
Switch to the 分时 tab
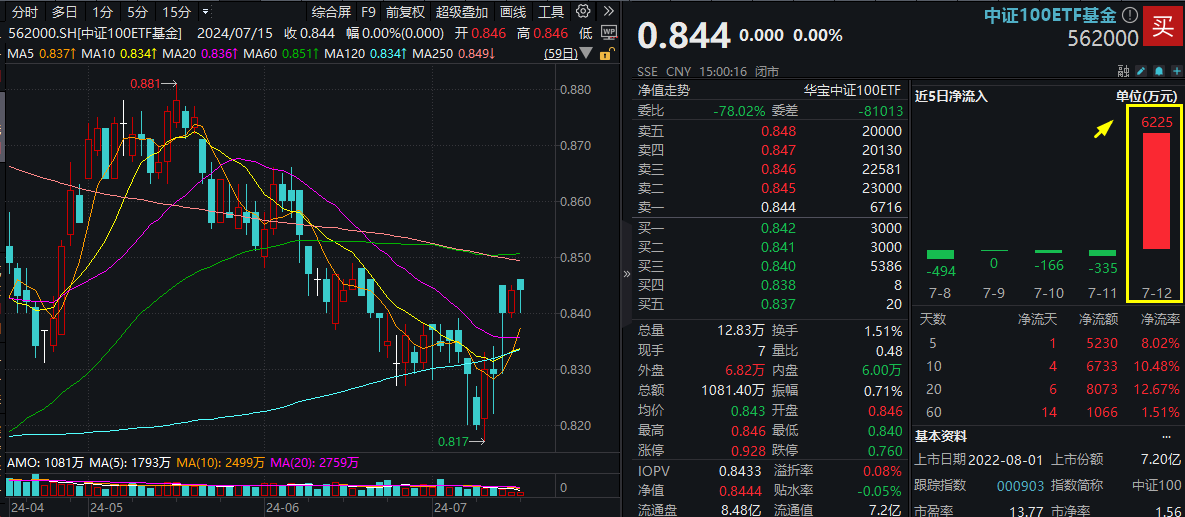[24, 12]
